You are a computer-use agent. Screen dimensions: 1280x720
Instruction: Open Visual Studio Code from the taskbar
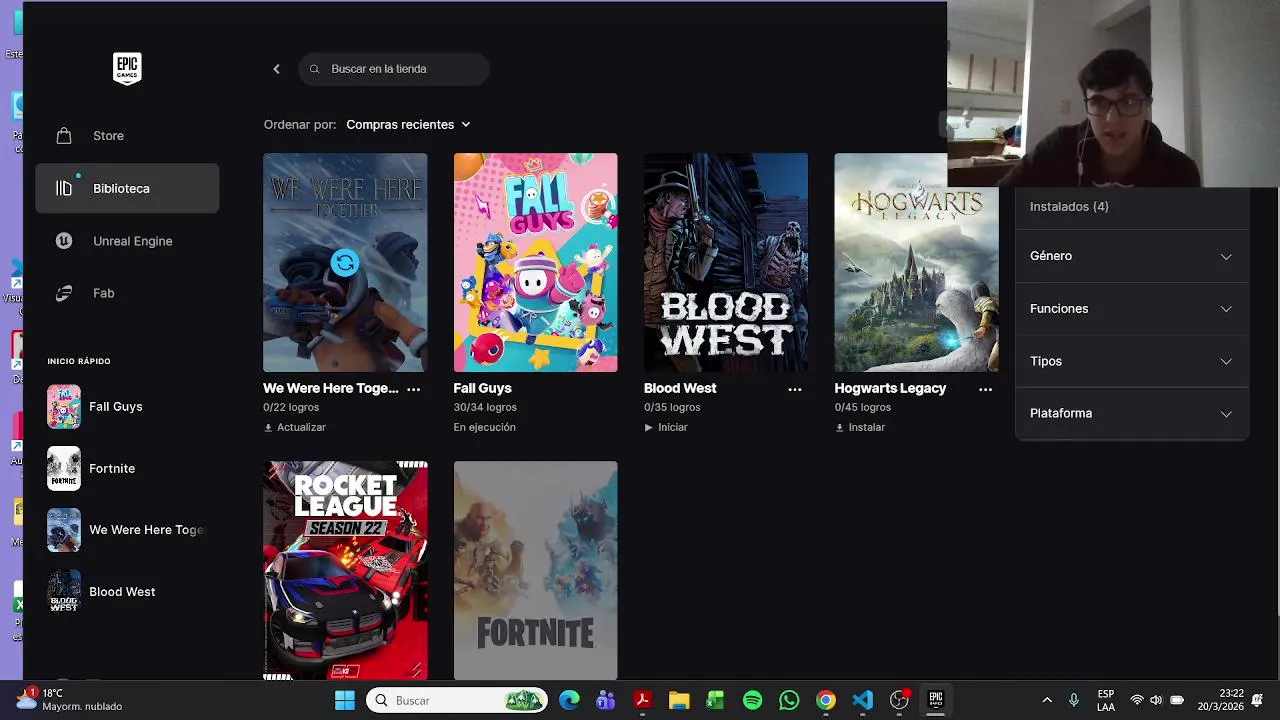[863, 700]
